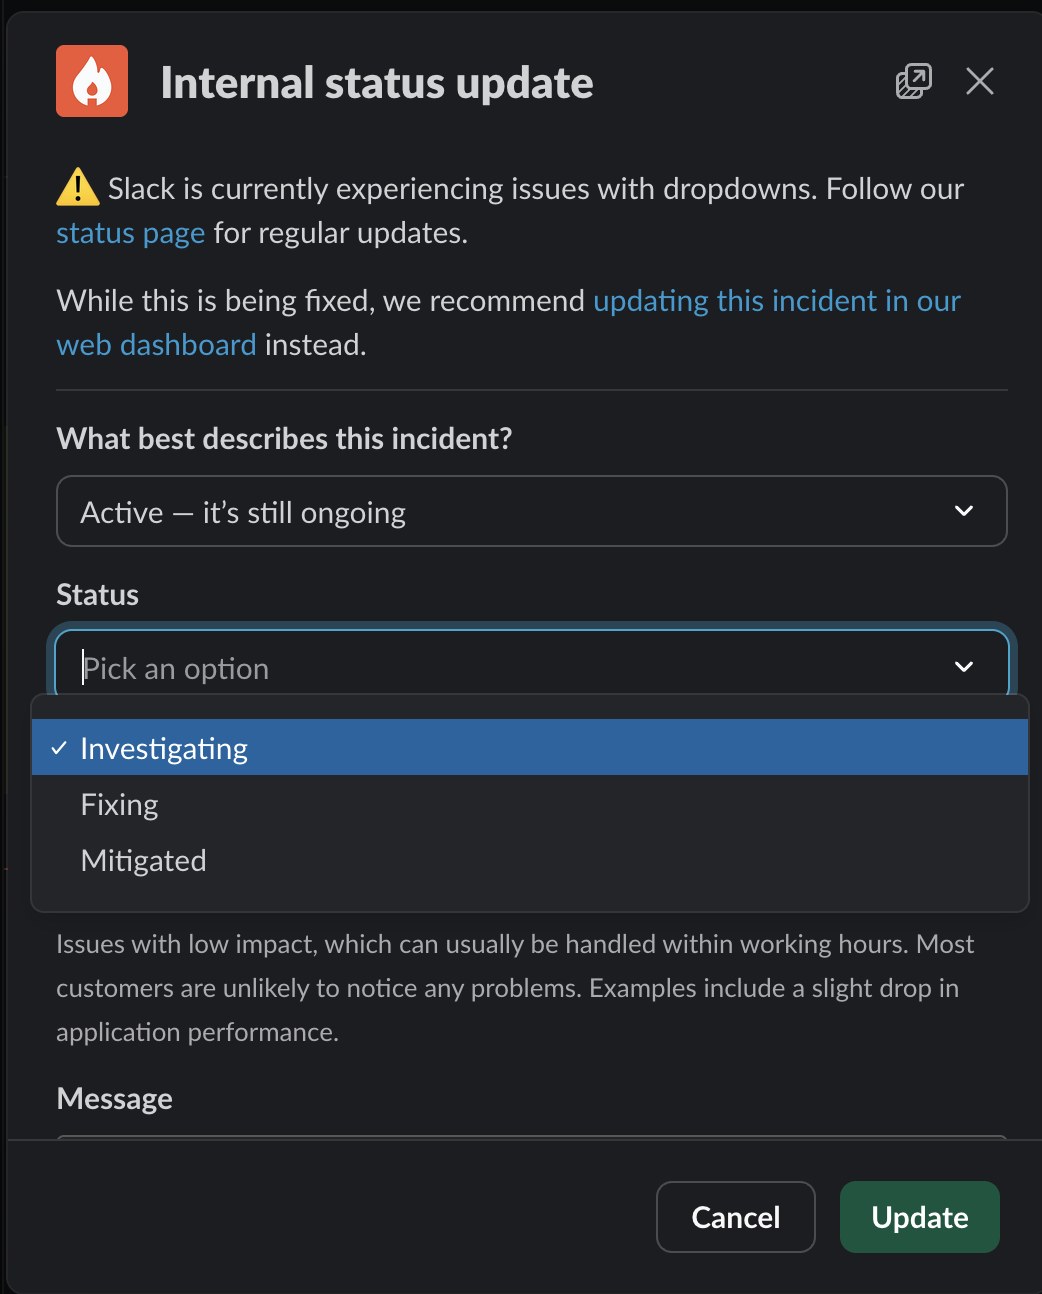The height and width of the screenshot is (1294, 1042).
Task: Click the "Internal status update" title
Action: (x=377, y=83)
